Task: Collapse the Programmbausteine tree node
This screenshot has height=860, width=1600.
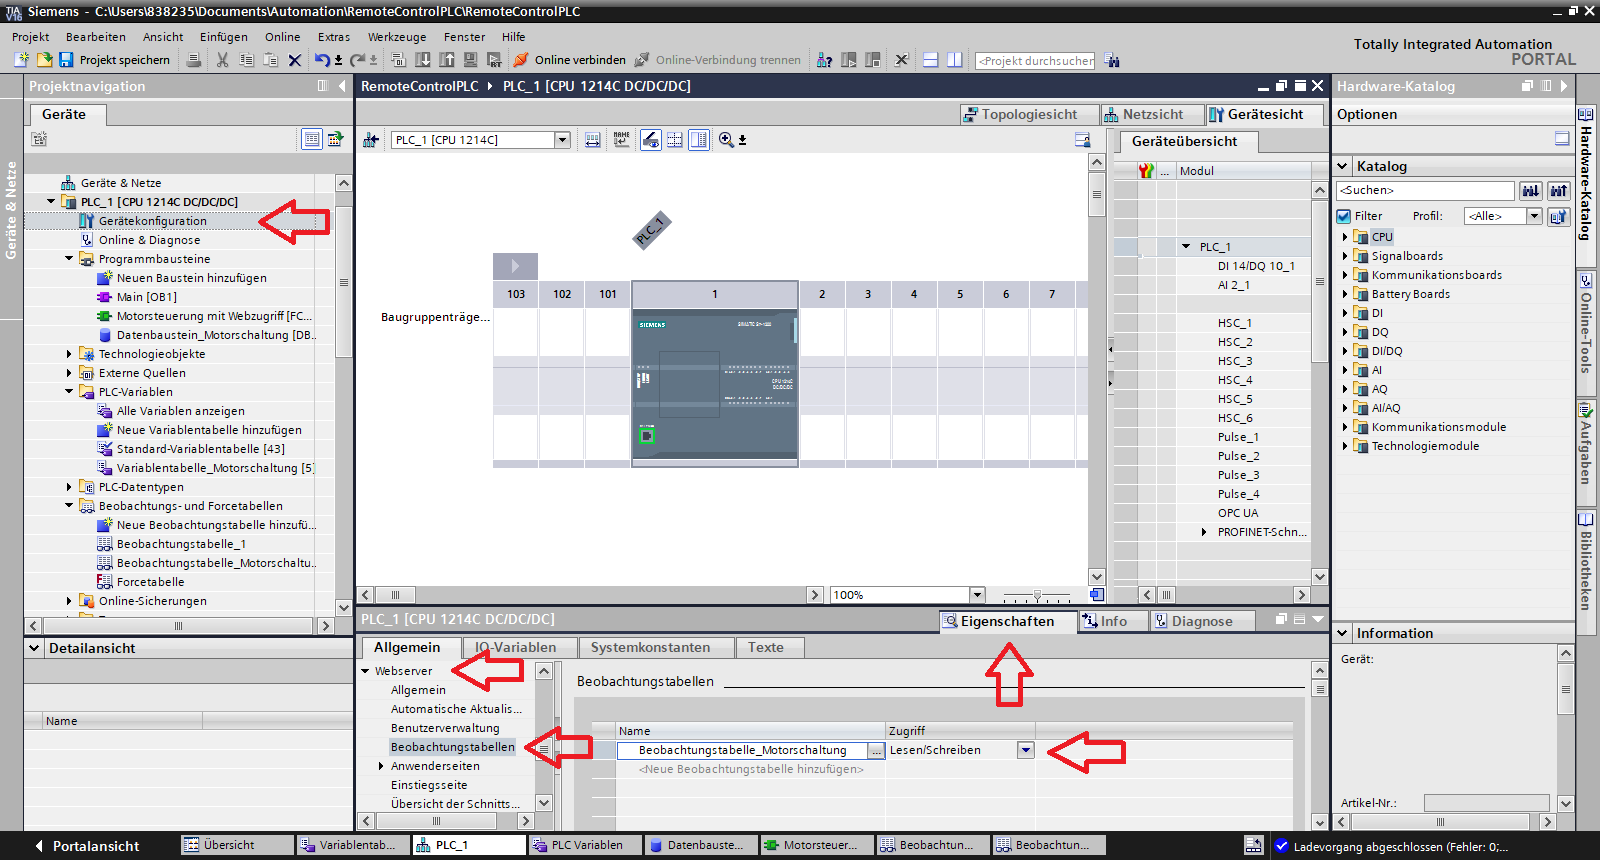Action: coord(69,259)
